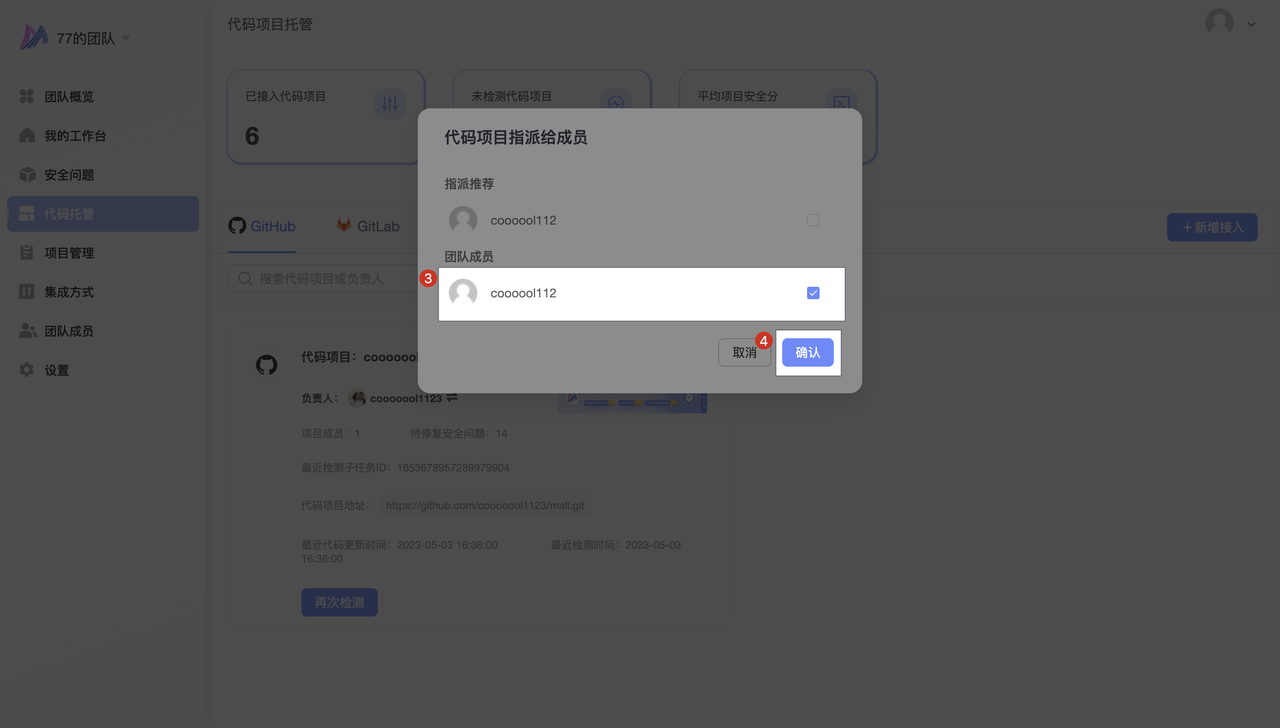This screenshot has height=728, width=1280.
Task: Click the 项目管理 clipboard icon
Action: coord(27,253)
